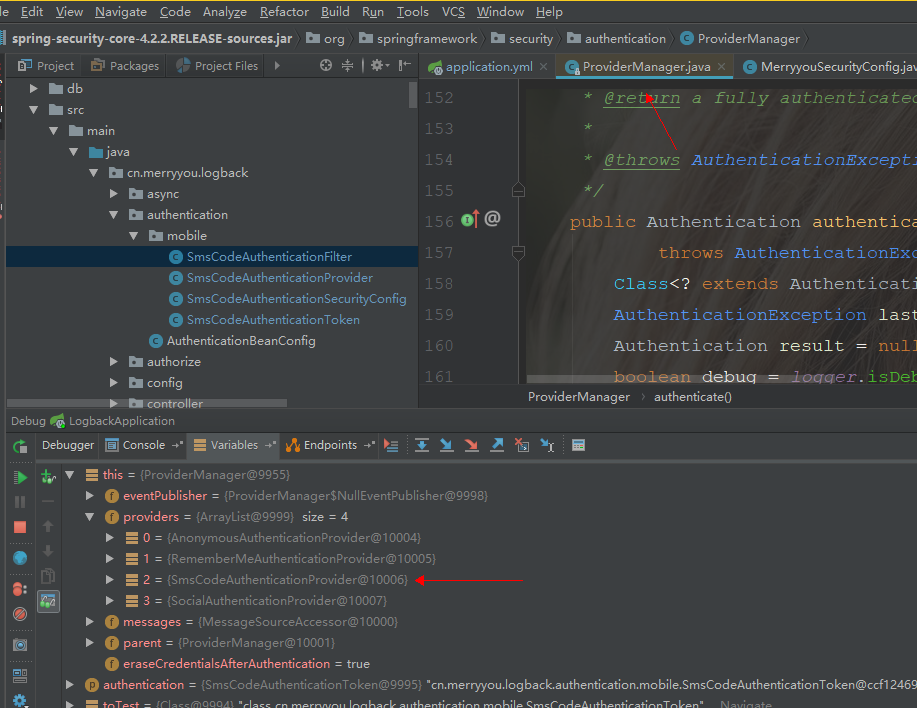Click Step Out icon
This screenshot has height=708, width=917.
(x=497, y=445)
